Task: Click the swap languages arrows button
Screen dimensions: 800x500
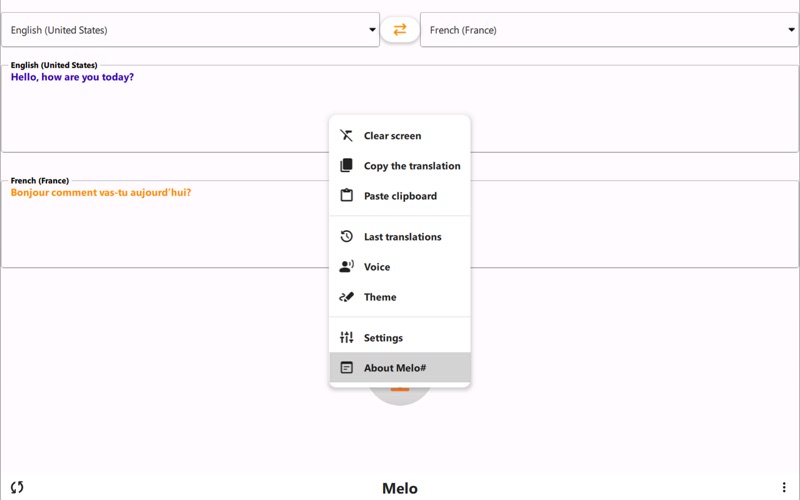Action: point(399,30)
